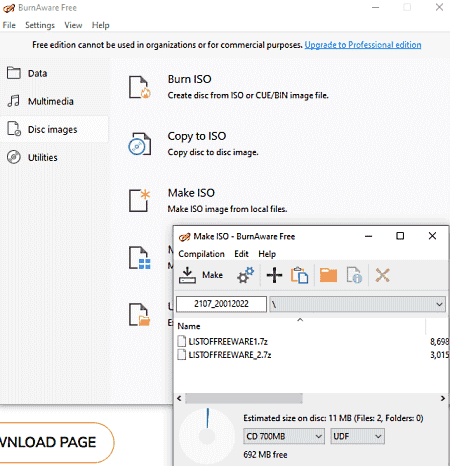450x466 pixels.
Task: Open the File menu in BurnAware Free
Action: pos(9,25)
